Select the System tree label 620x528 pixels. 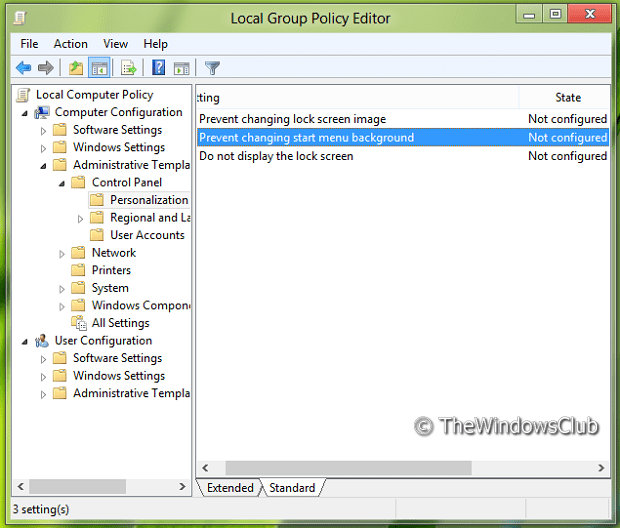click(x=110, y=288)
